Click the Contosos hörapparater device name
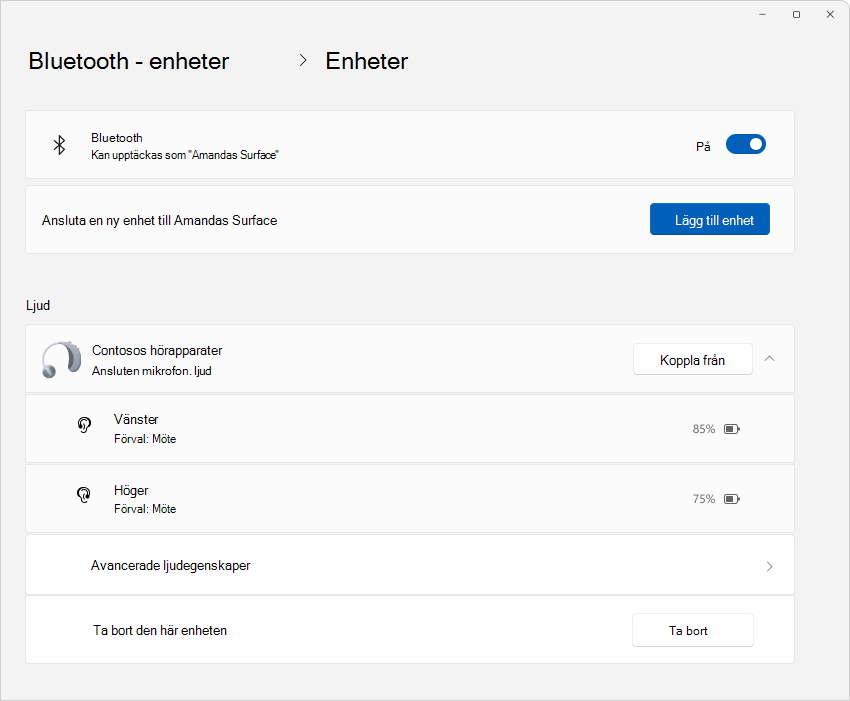850x701 pixels. tap(157, 350)
